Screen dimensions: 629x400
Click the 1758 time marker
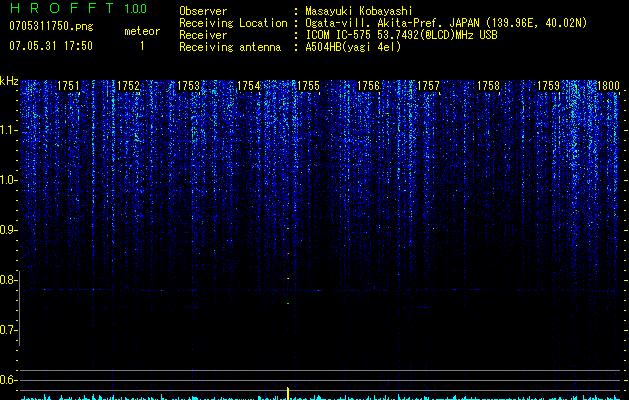(489, 85)
